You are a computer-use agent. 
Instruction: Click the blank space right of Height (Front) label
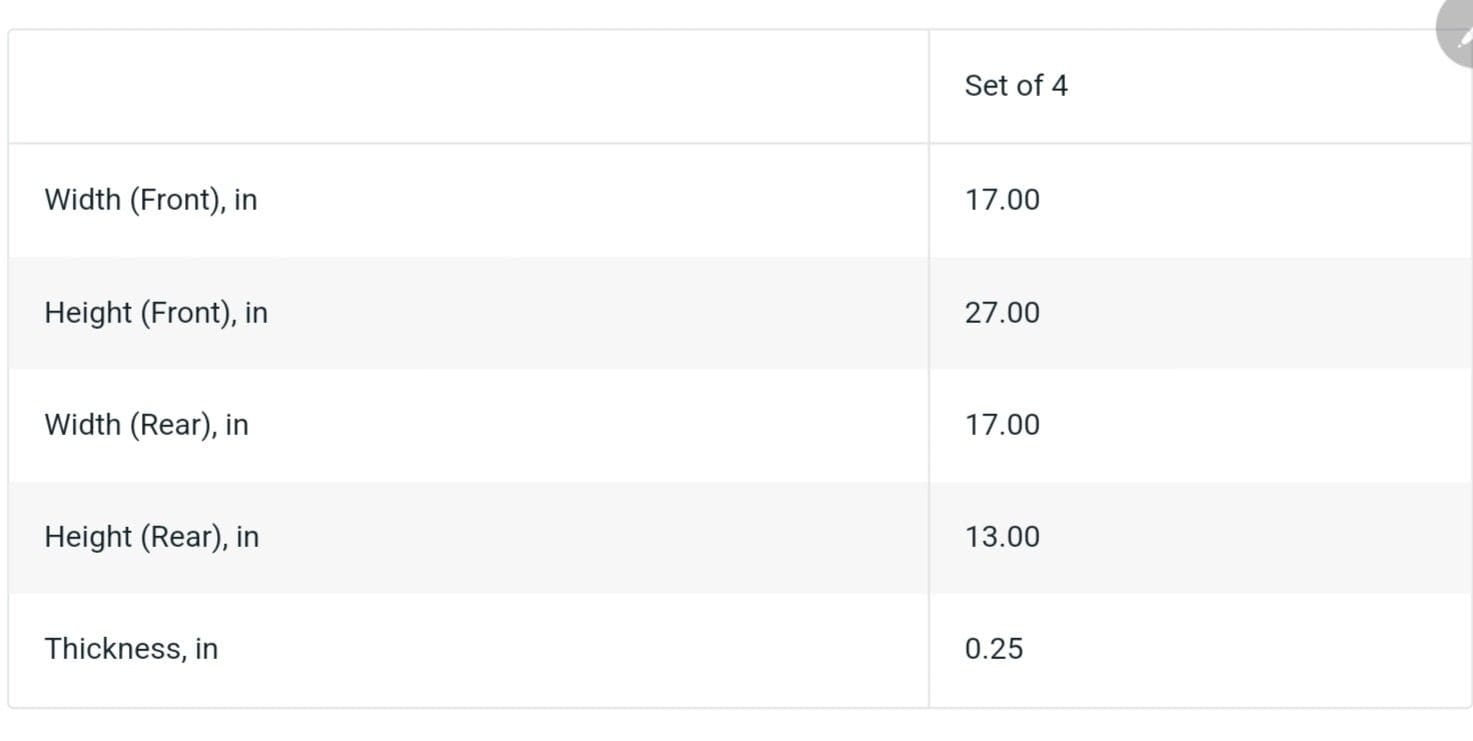click(598, 313)
